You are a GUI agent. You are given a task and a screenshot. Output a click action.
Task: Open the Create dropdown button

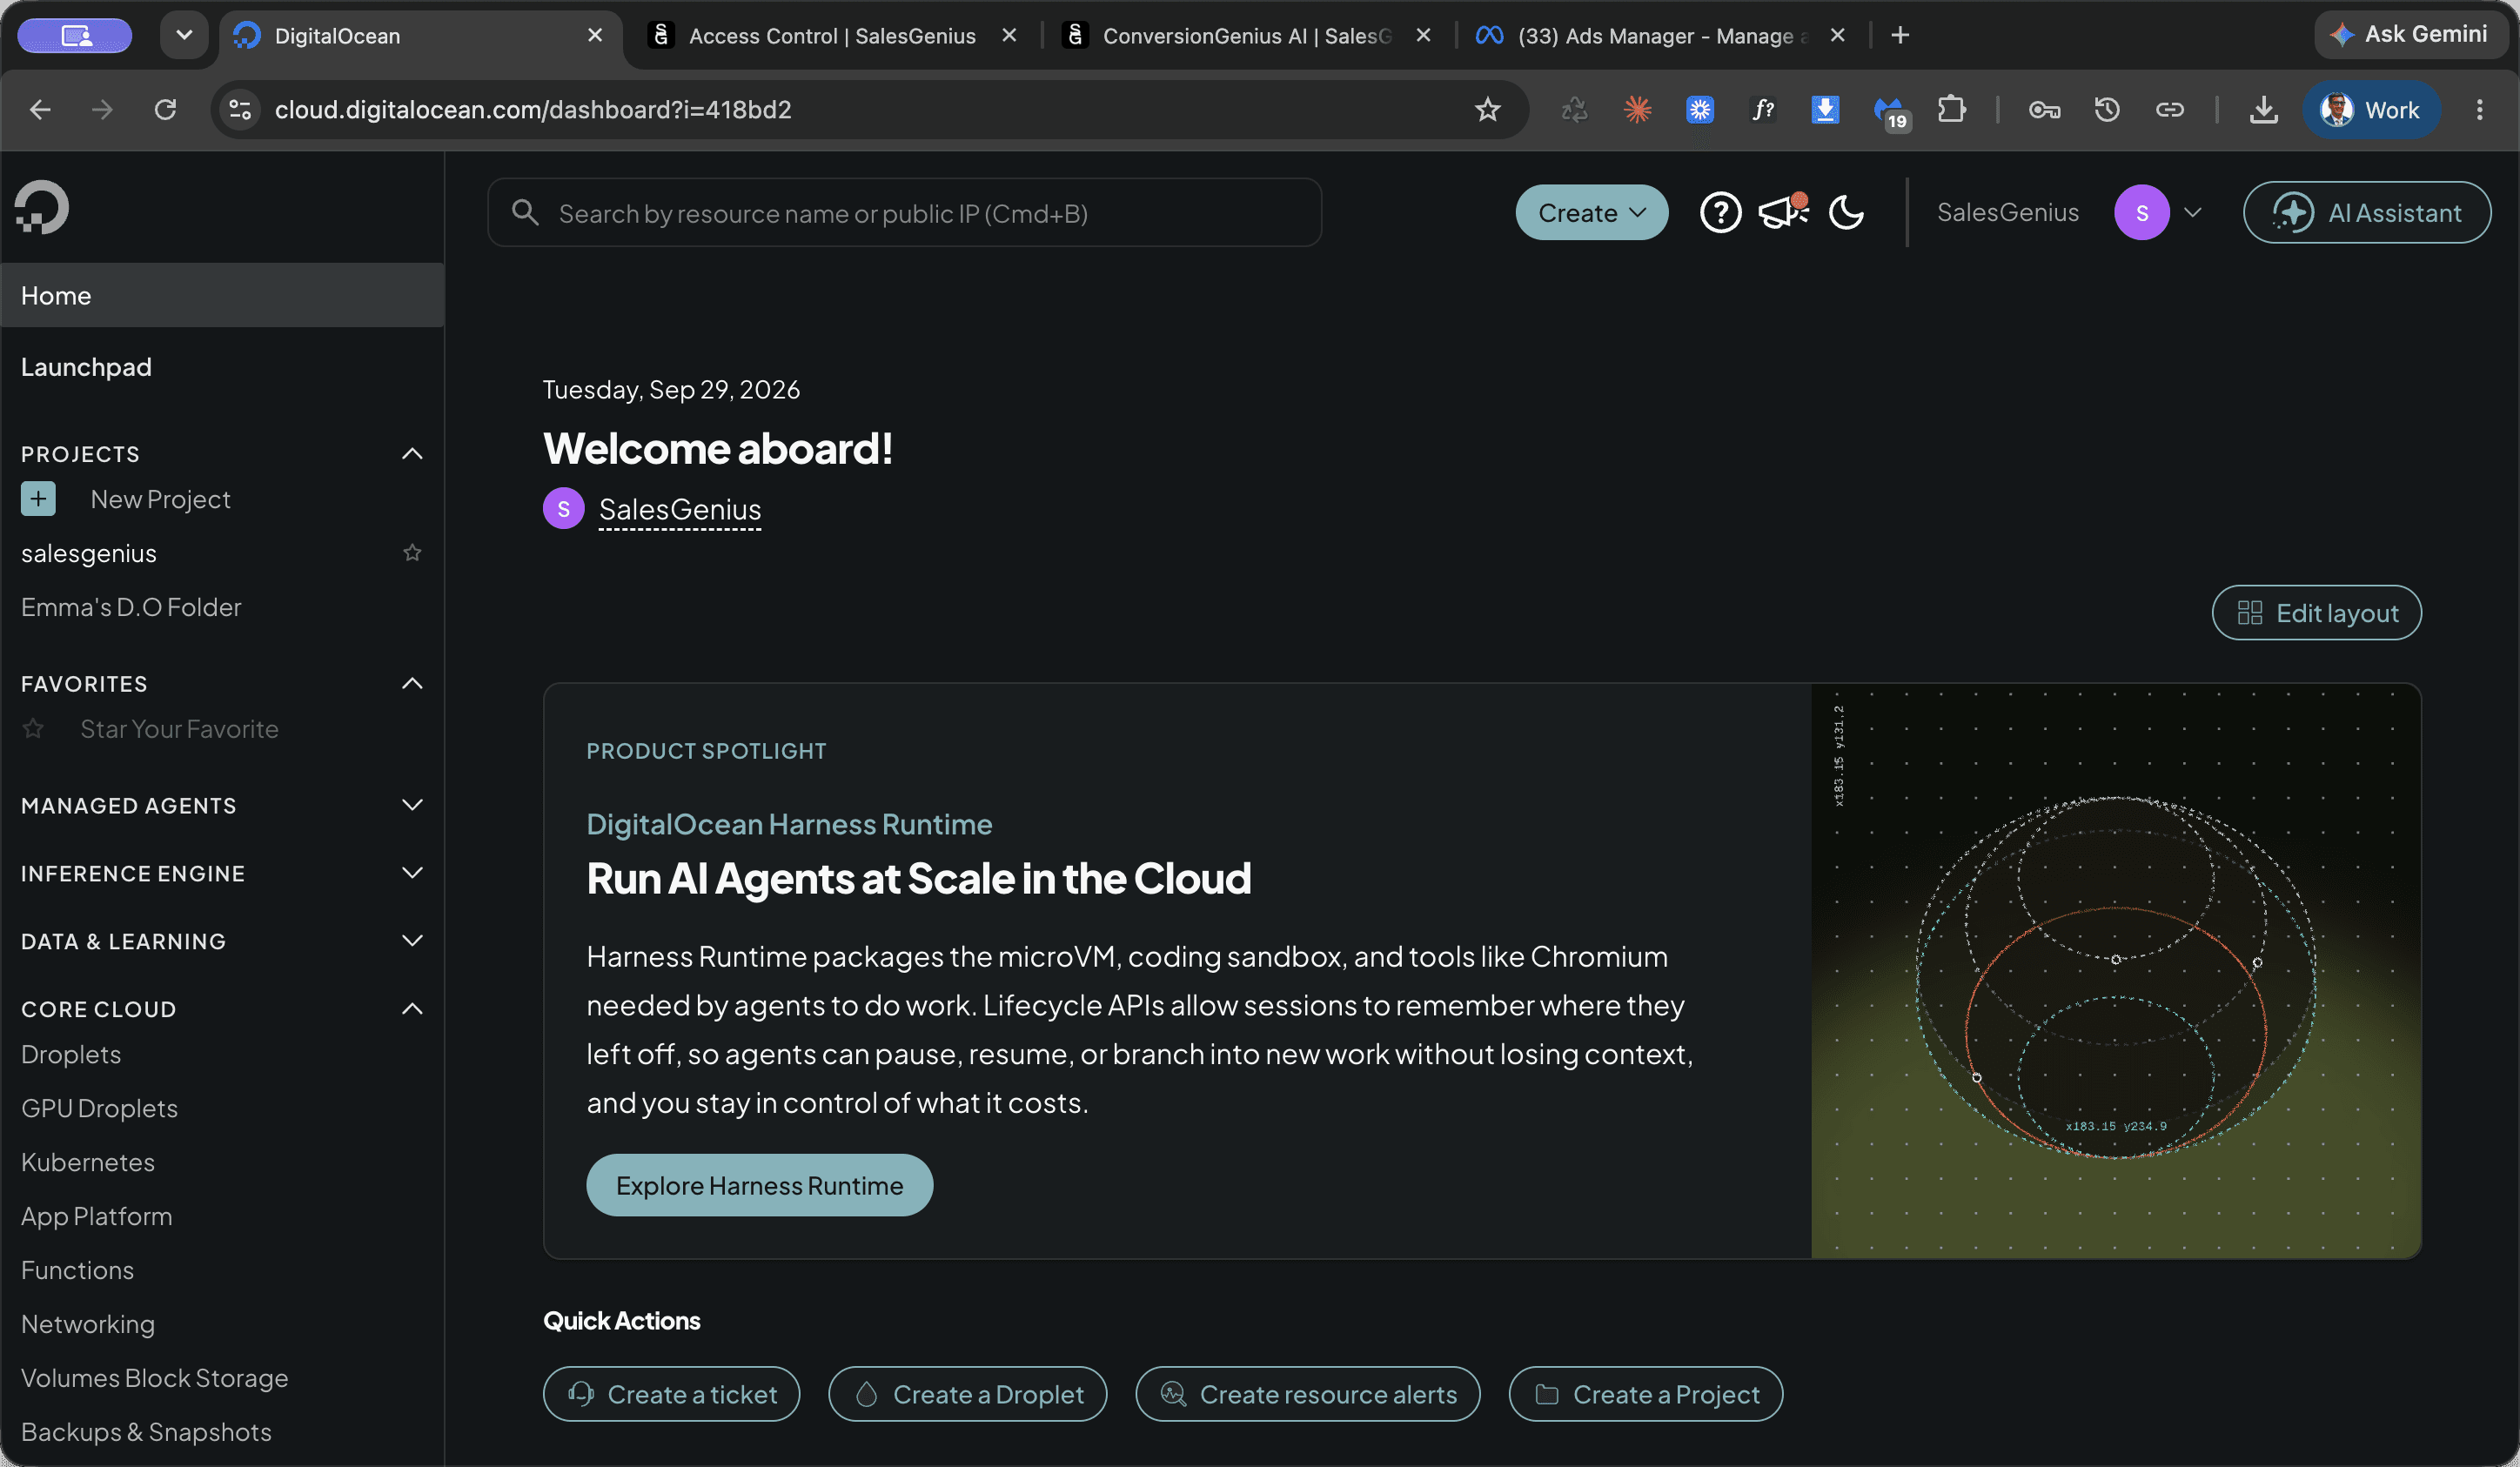(x=1591, y=212)
